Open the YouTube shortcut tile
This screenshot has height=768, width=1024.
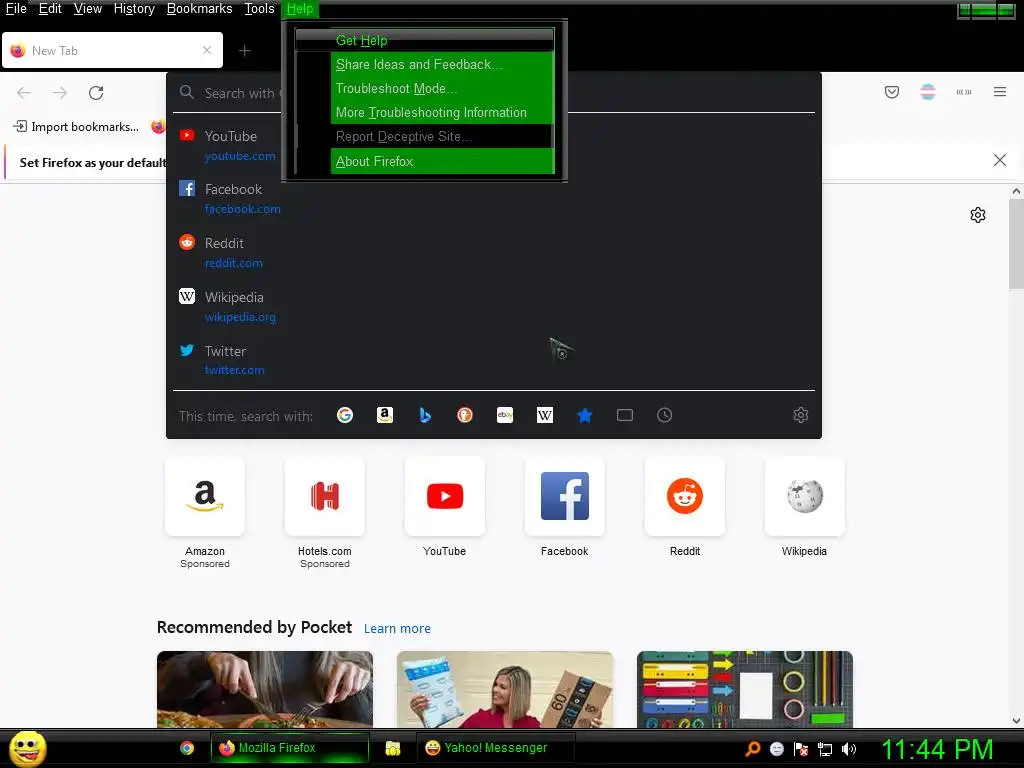point(445,496)
